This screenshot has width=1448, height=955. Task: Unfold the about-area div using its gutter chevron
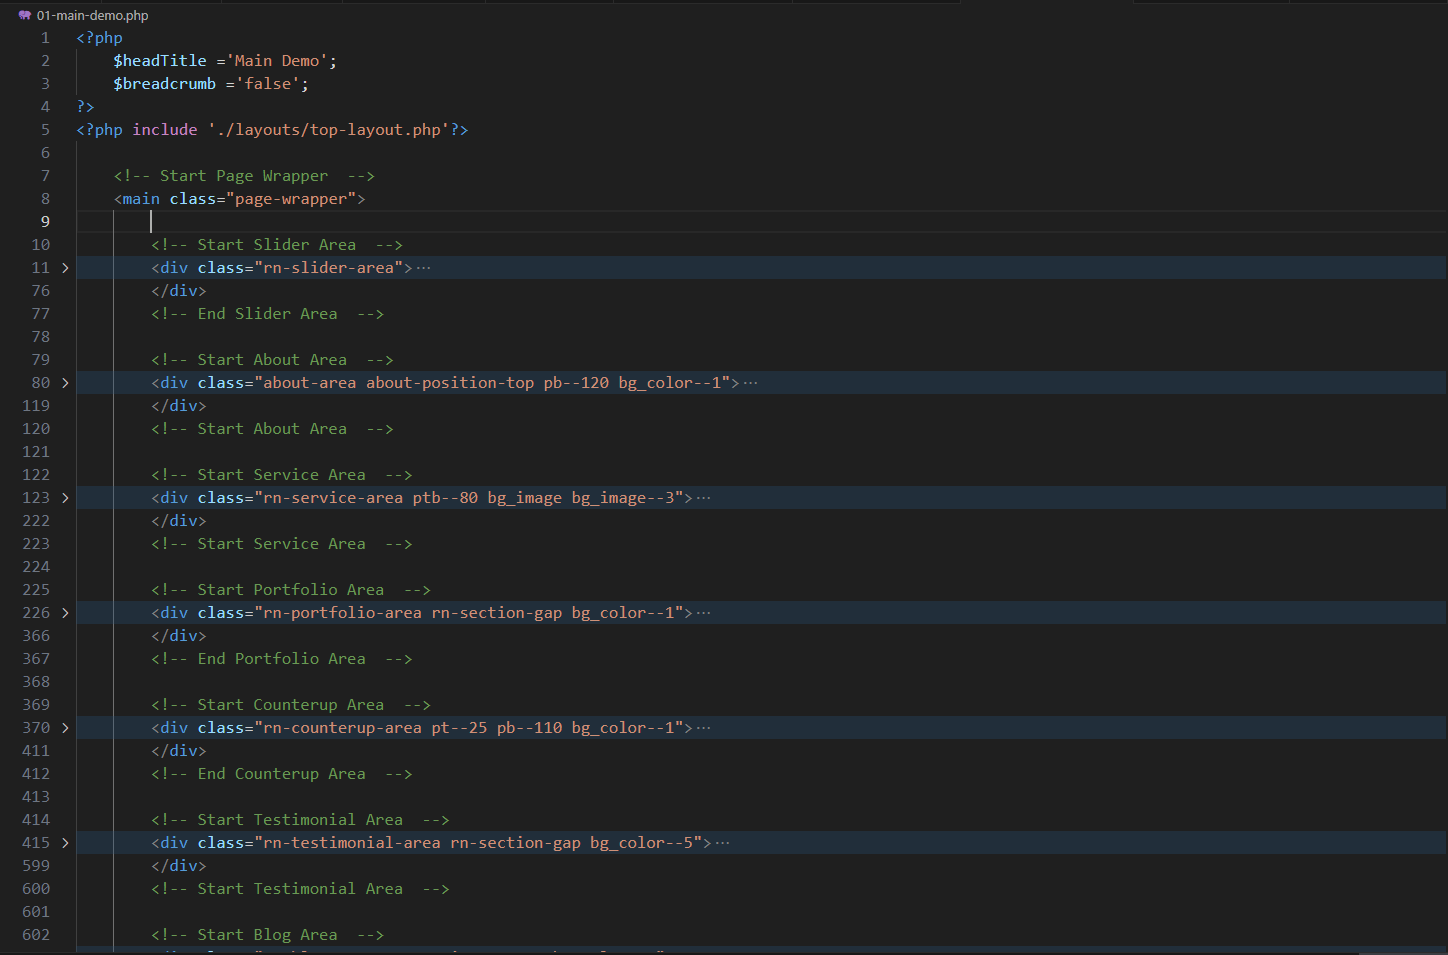click(66, 383)
